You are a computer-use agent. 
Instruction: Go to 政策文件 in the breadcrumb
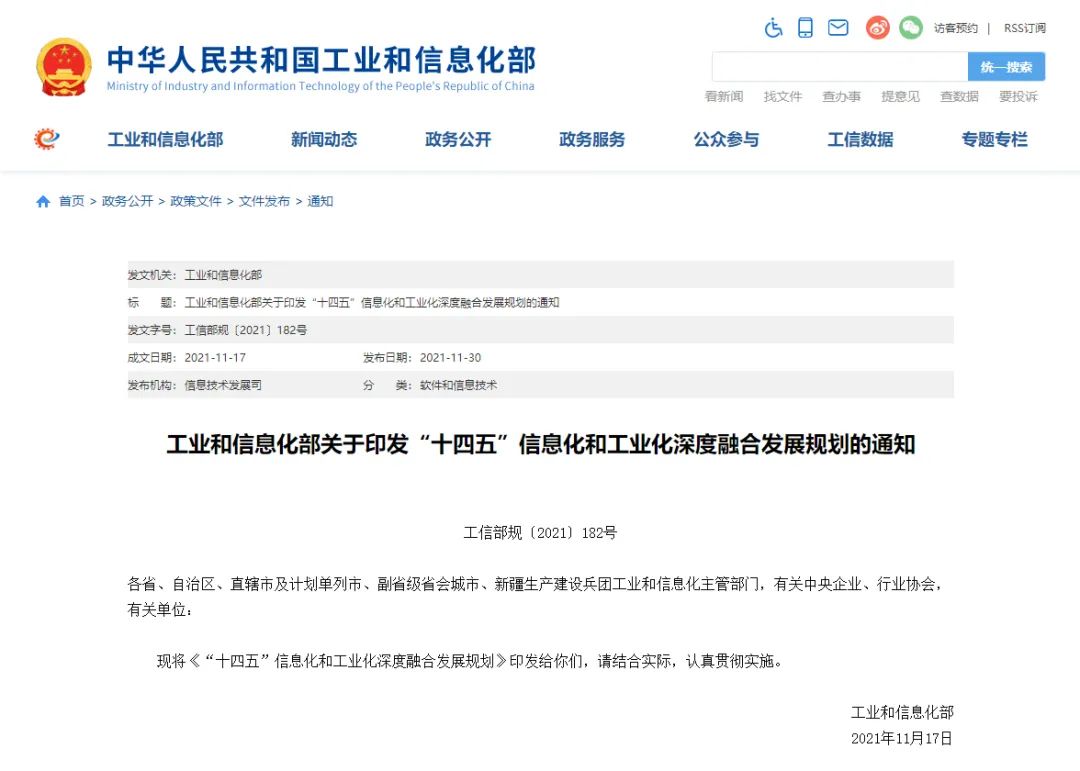pyautogui.click(x=196, y=201)
